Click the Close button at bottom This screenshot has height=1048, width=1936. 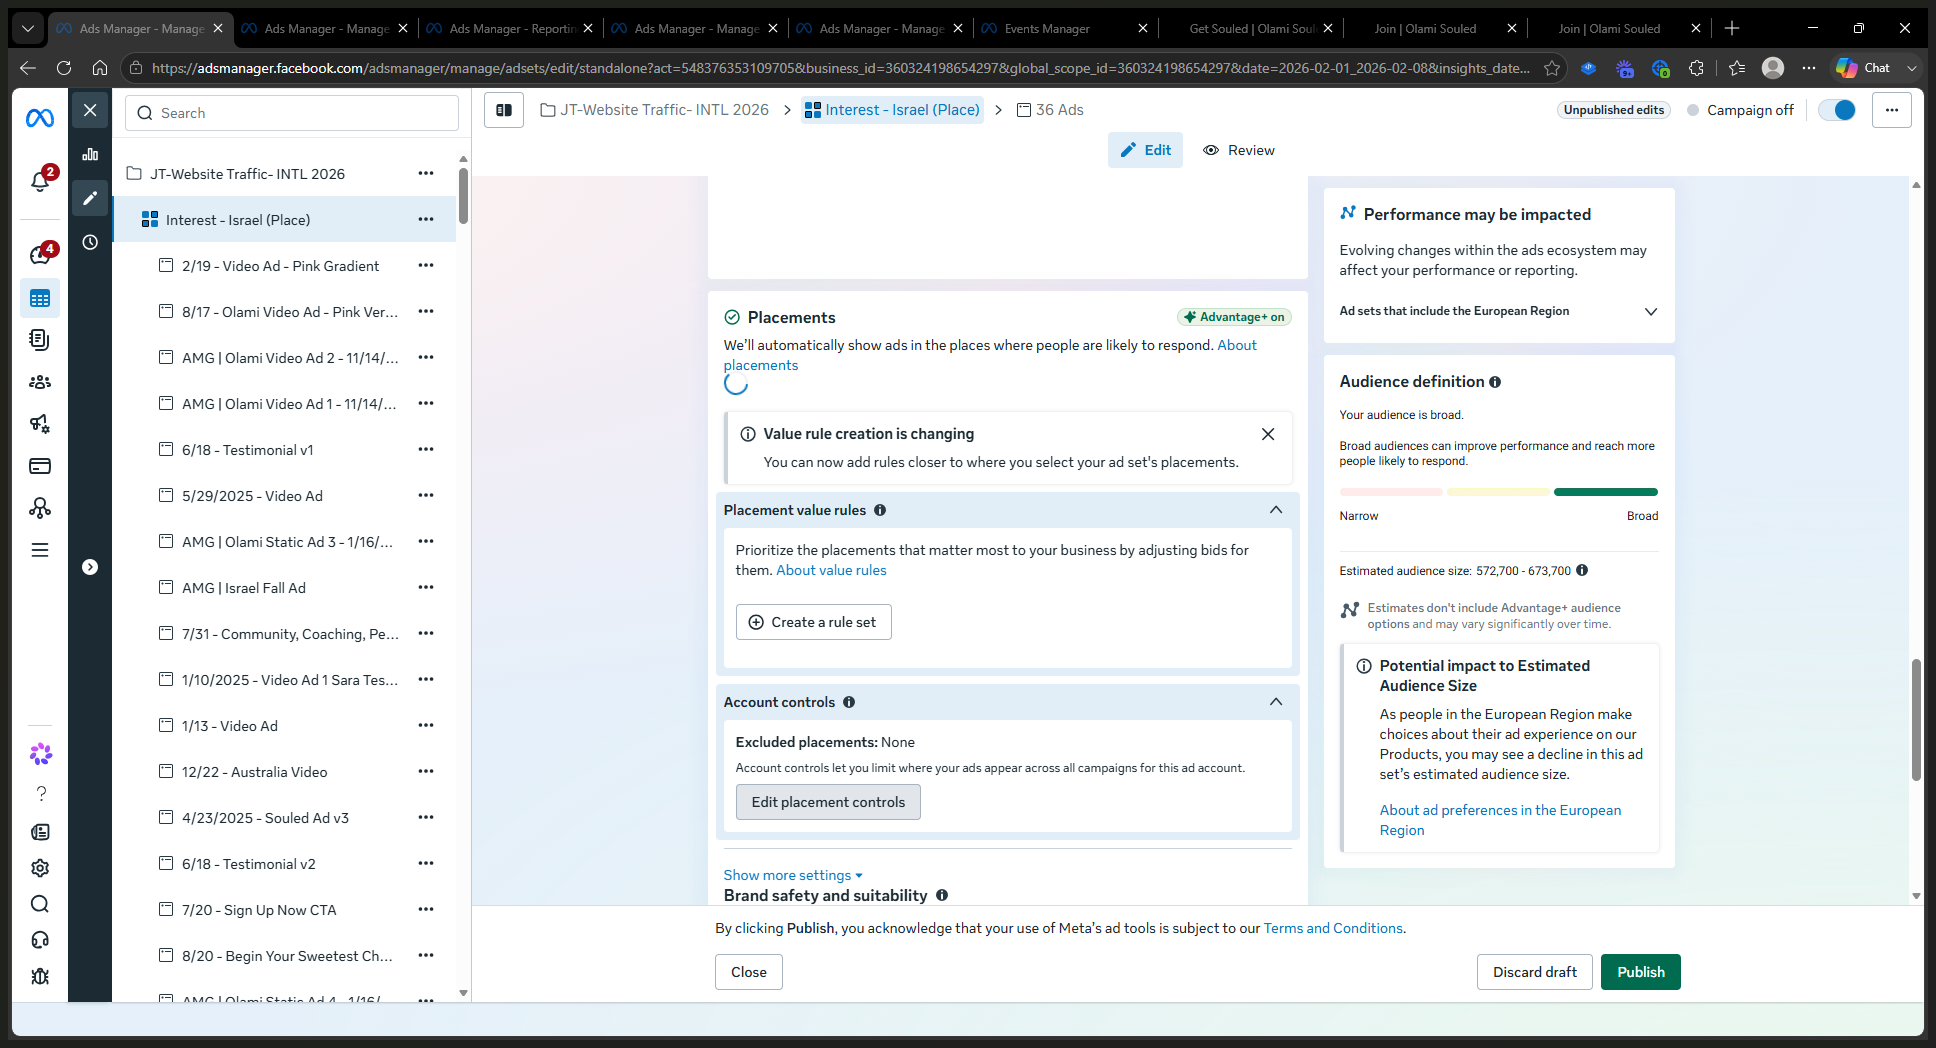point(749,972)
